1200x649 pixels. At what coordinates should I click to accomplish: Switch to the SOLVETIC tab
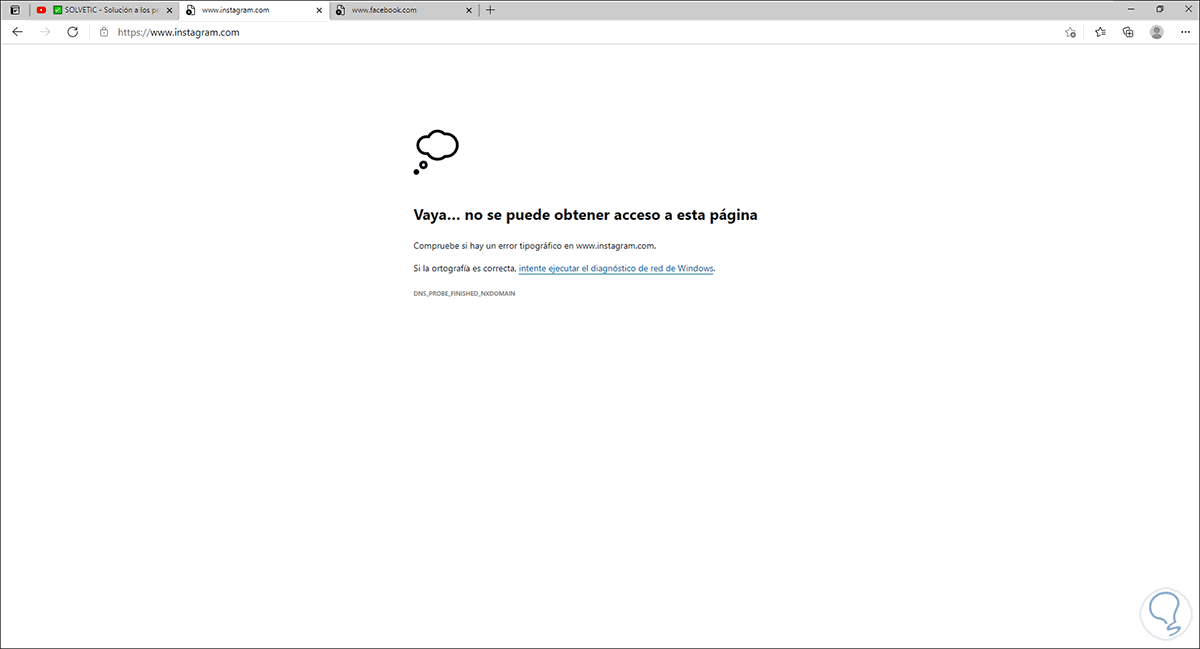tap(106, 10)
